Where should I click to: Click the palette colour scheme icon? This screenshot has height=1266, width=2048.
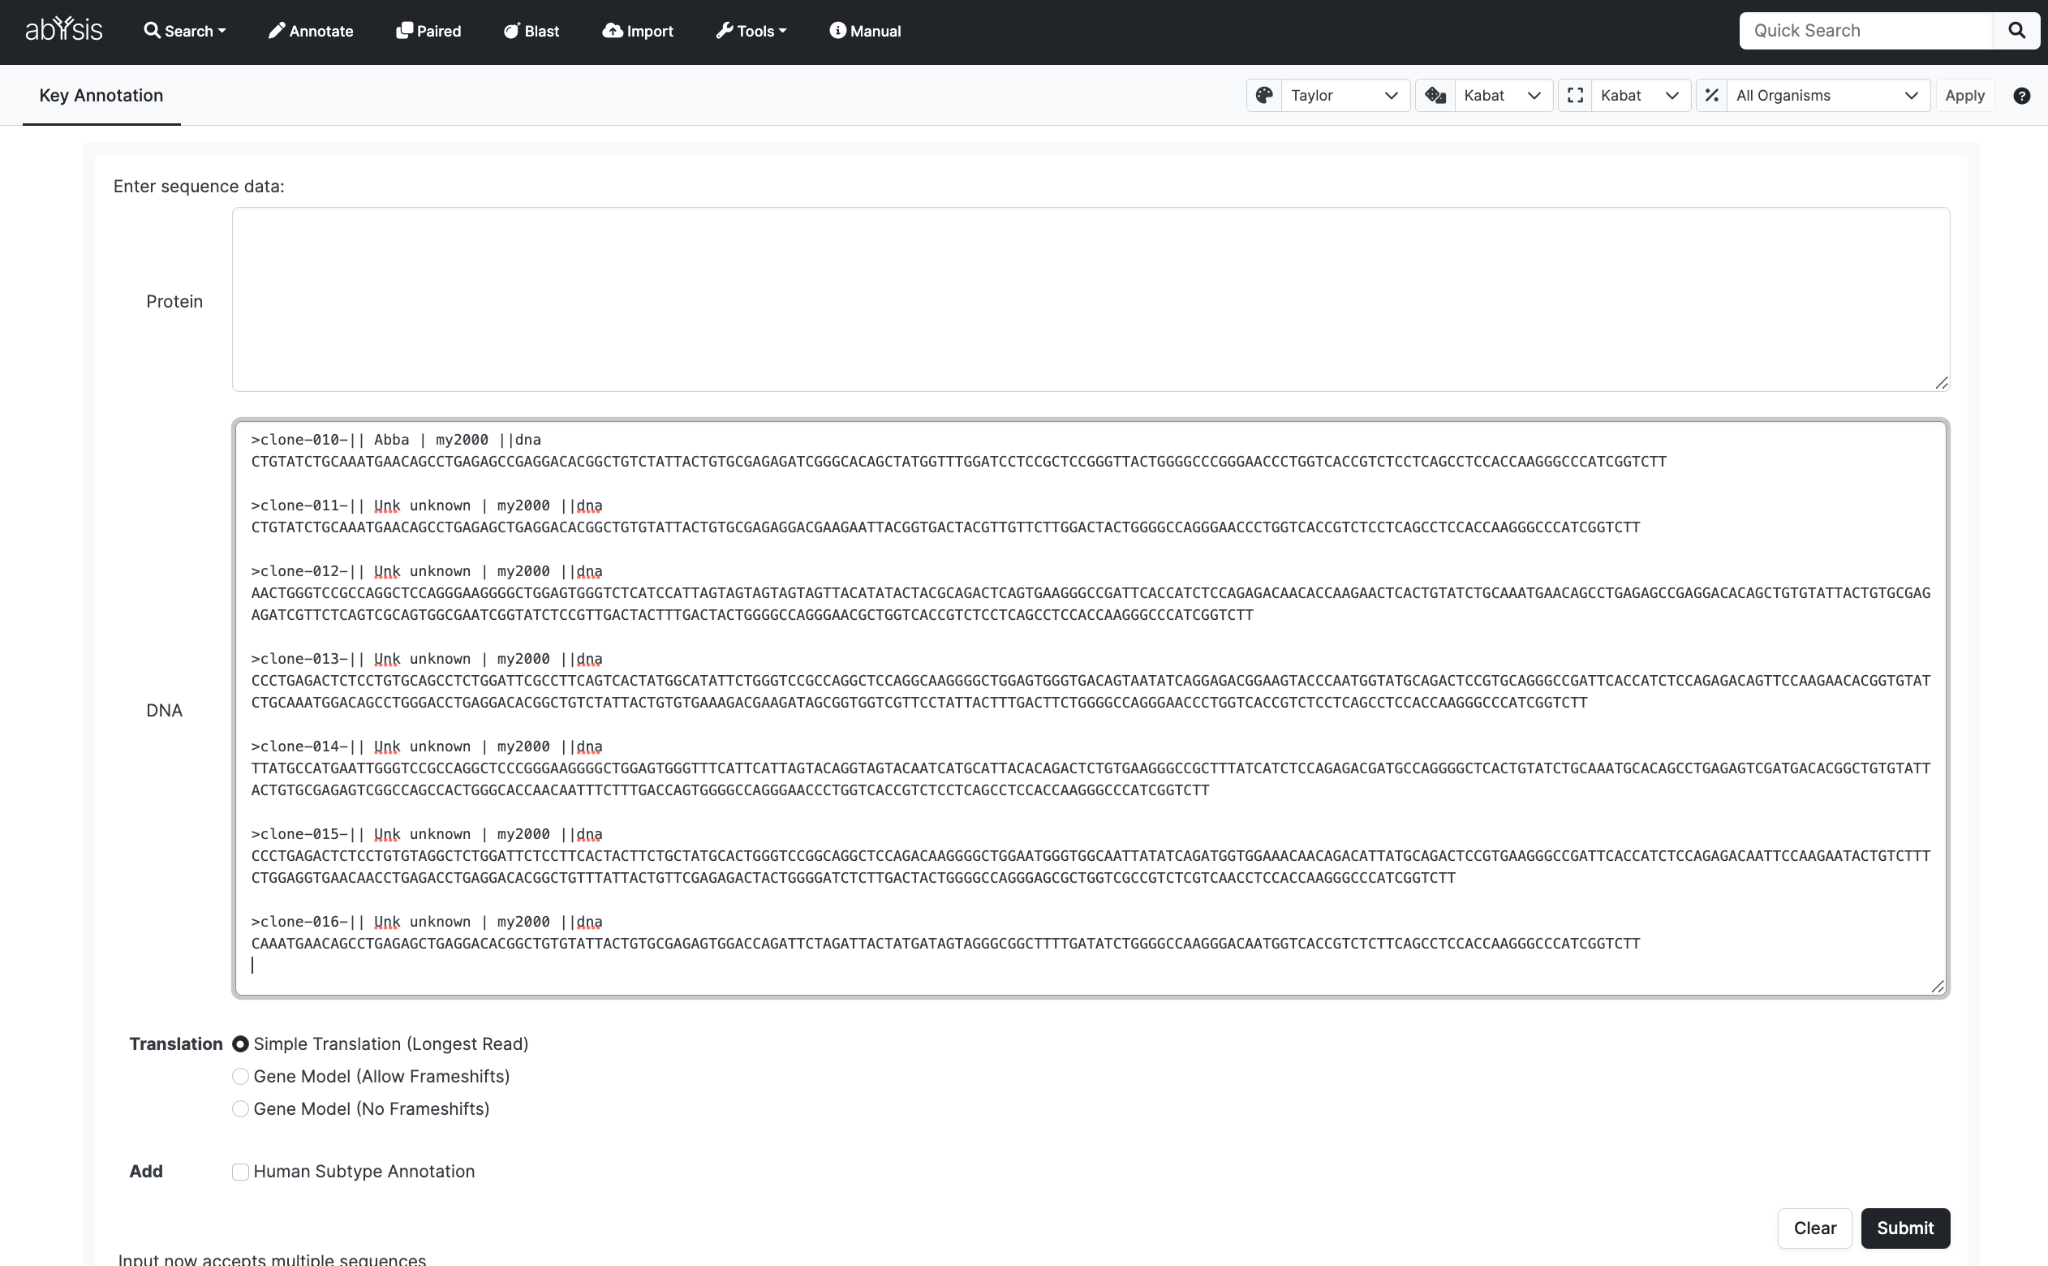1264,95
